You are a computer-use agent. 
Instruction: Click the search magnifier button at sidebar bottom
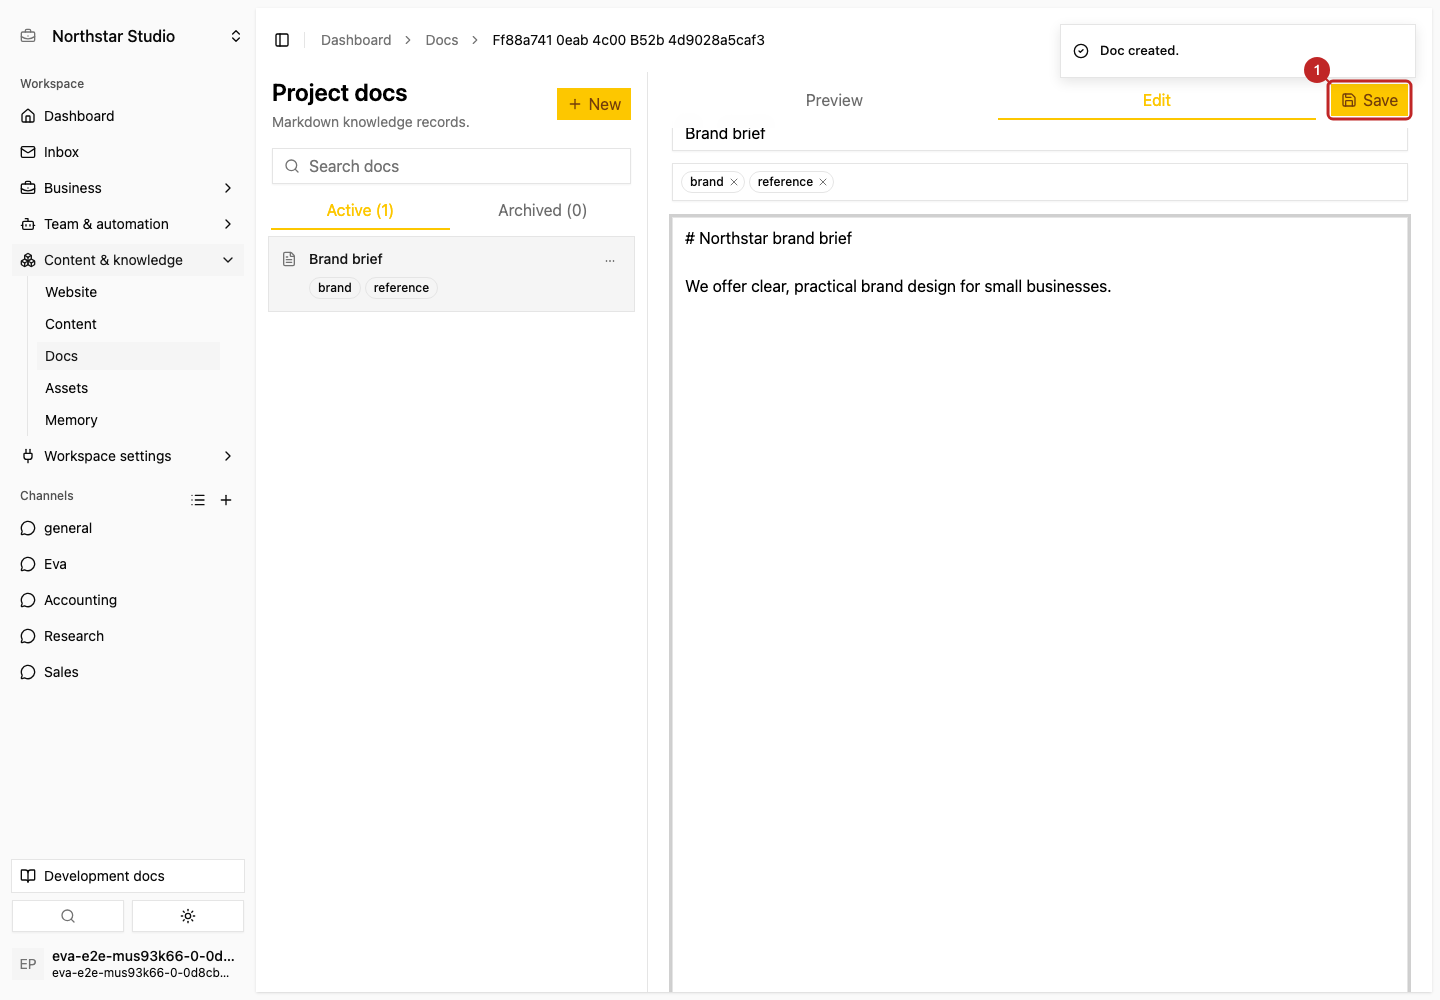point(68,916)
